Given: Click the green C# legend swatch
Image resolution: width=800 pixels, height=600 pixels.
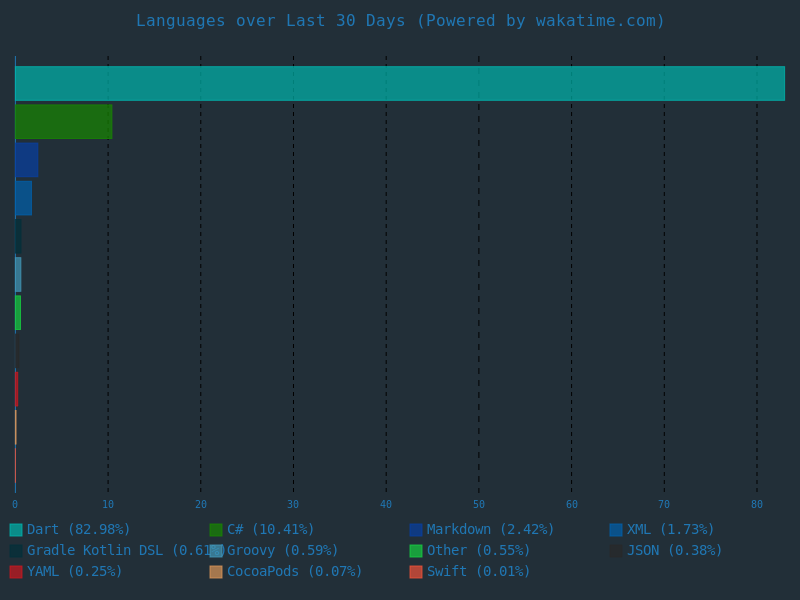Looking at the screenshot, I should [216, 530].
